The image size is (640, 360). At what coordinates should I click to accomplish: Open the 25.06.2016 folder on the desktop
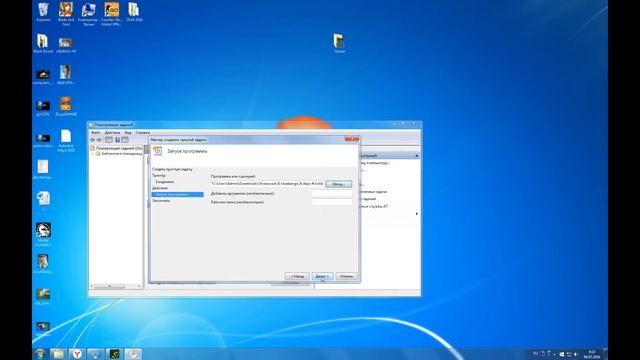pos(134,12)
